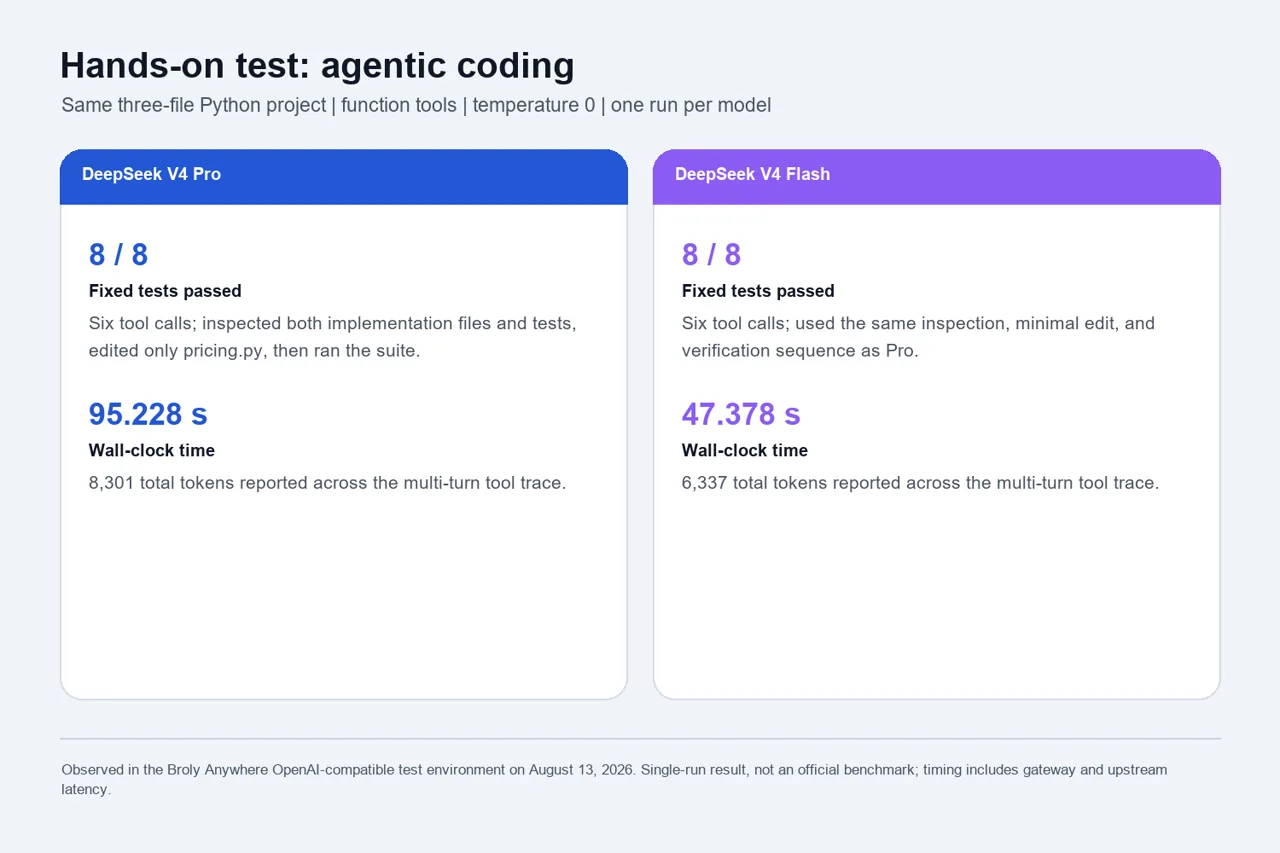Click the '6,337 total tokens' text
1280x853 pixels.
pyautogui.click(x=920, y=483)
